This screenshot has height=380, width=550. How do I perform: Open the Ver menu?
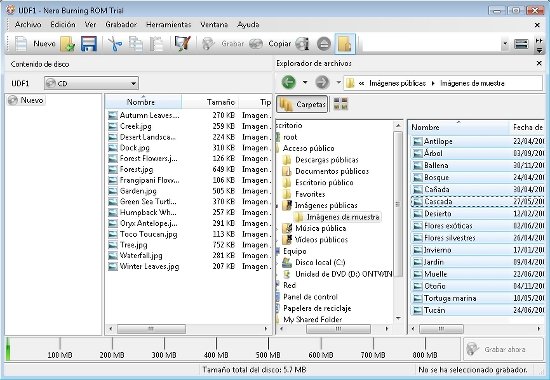point(90,25)
